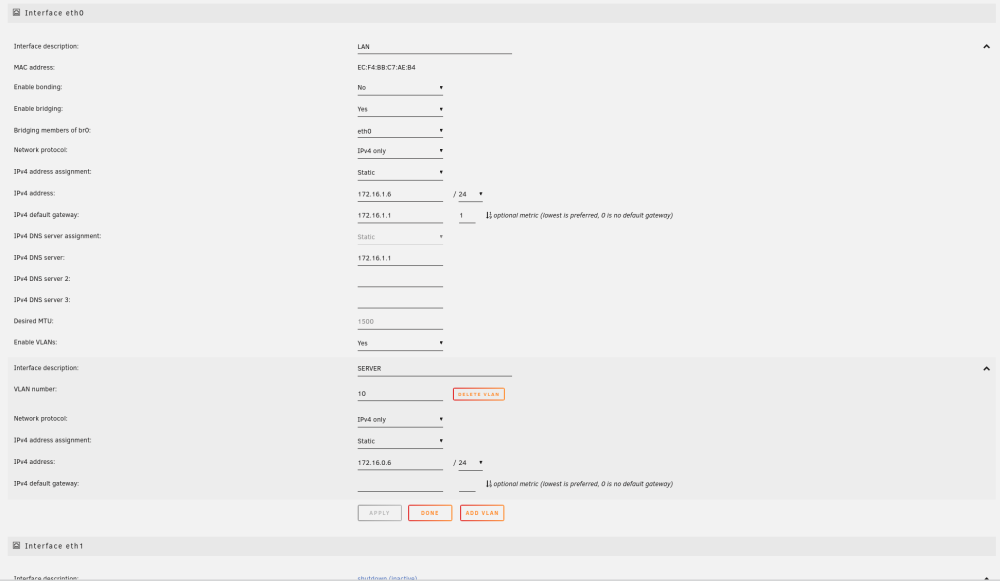Click the Desired MTU label
This screenshot has height=581, width=1000.
pyautogui.click(x=33, y=321)
